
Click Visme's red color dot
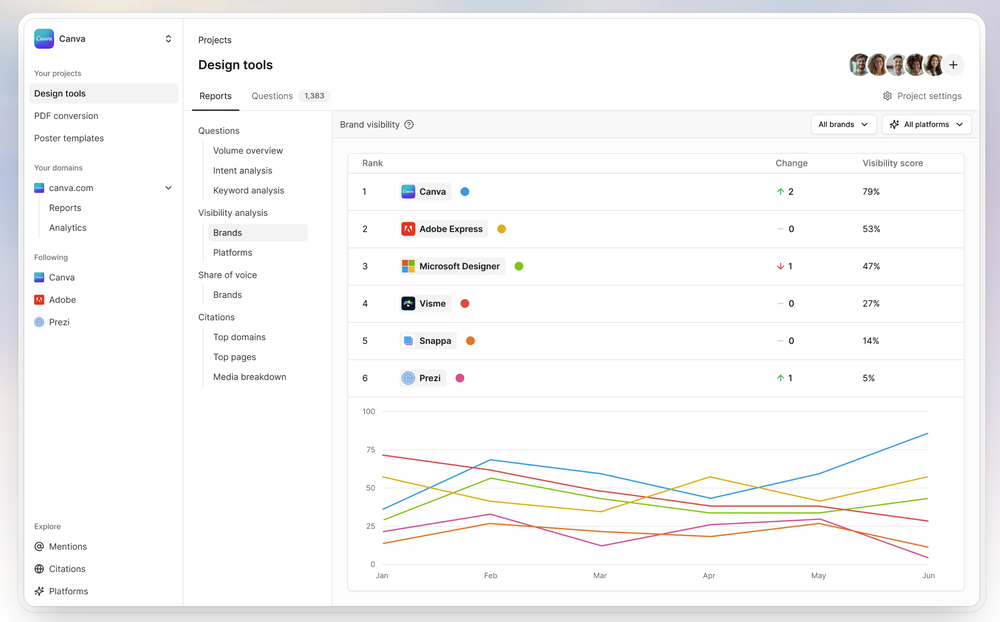click(465, 304)
